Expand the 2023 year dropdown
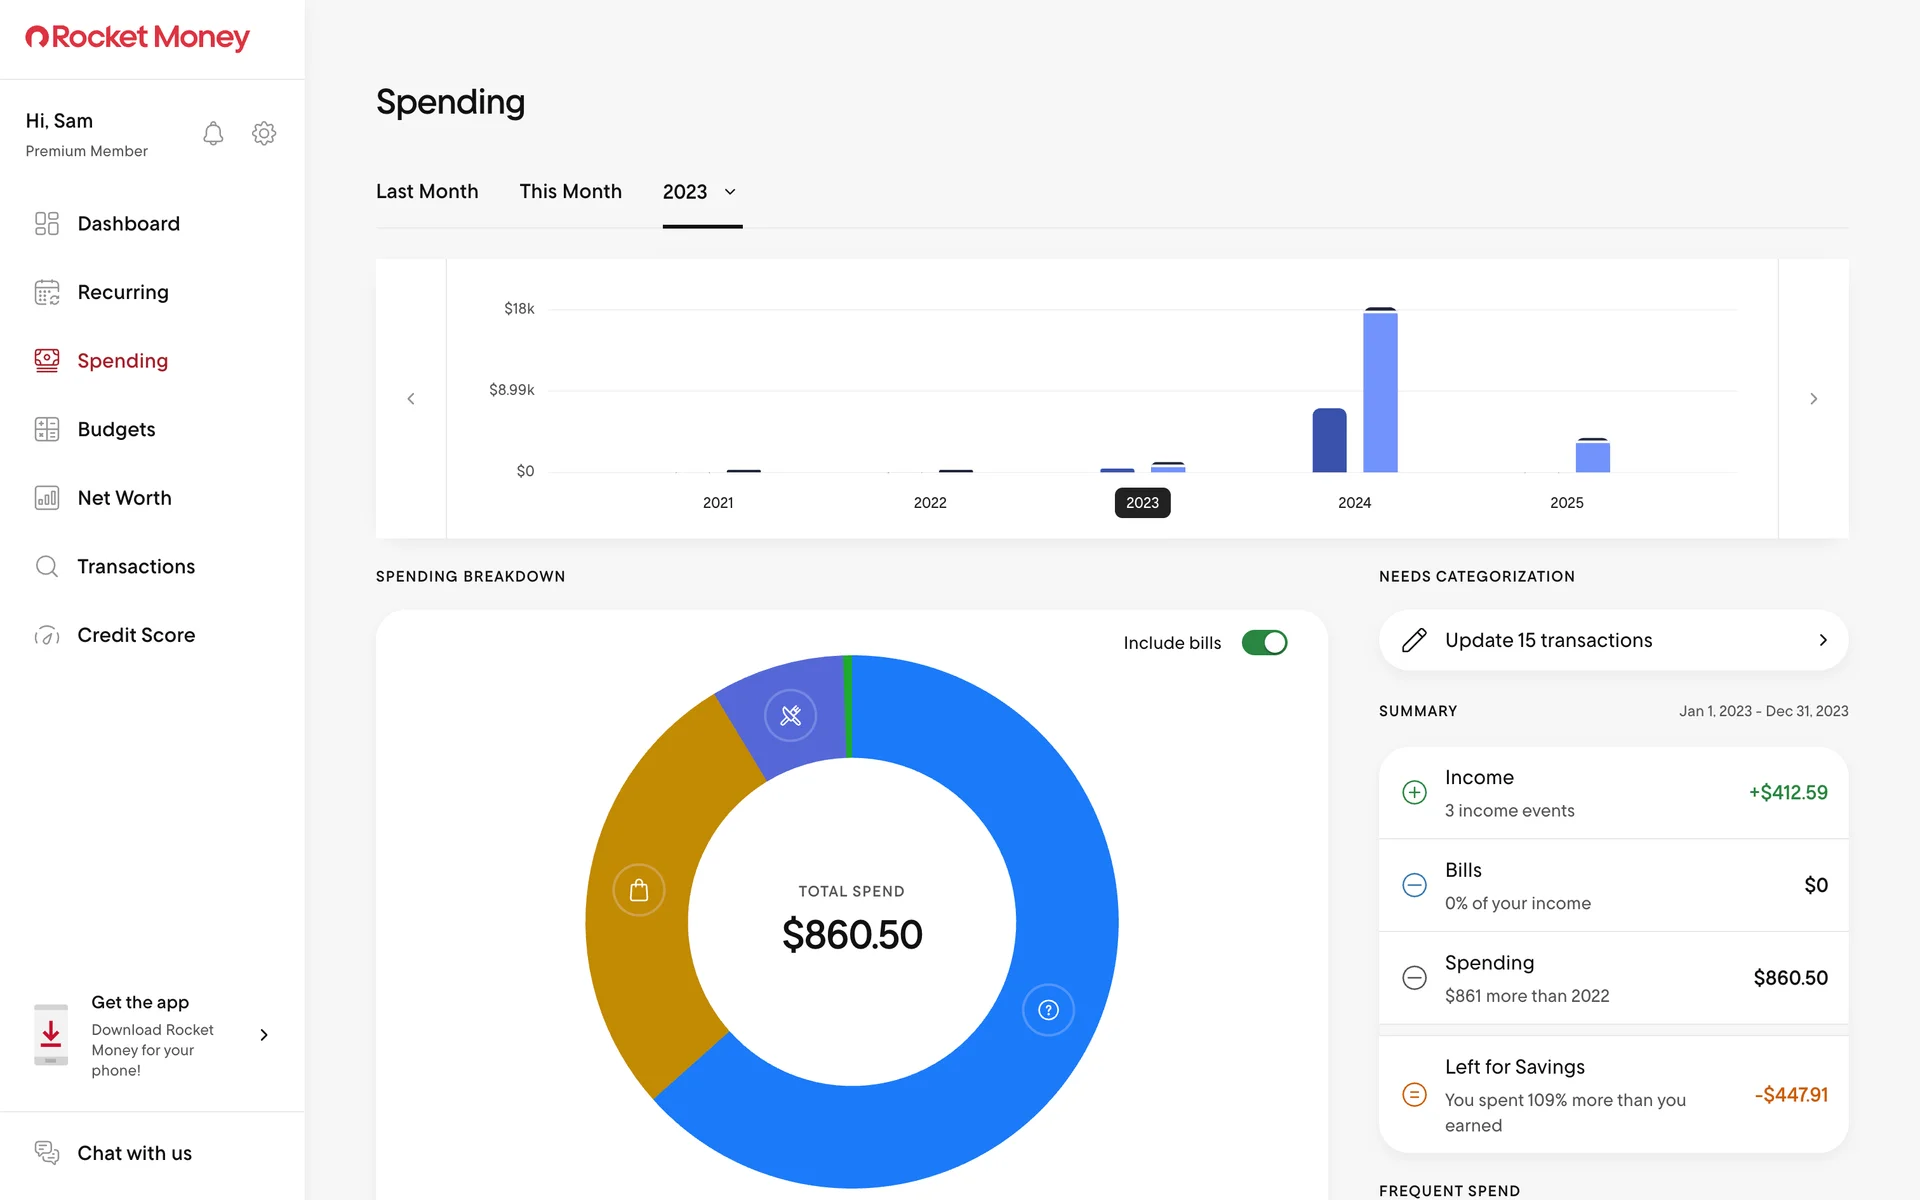This screenshot has height=1200, width=1920. [701, 192]
